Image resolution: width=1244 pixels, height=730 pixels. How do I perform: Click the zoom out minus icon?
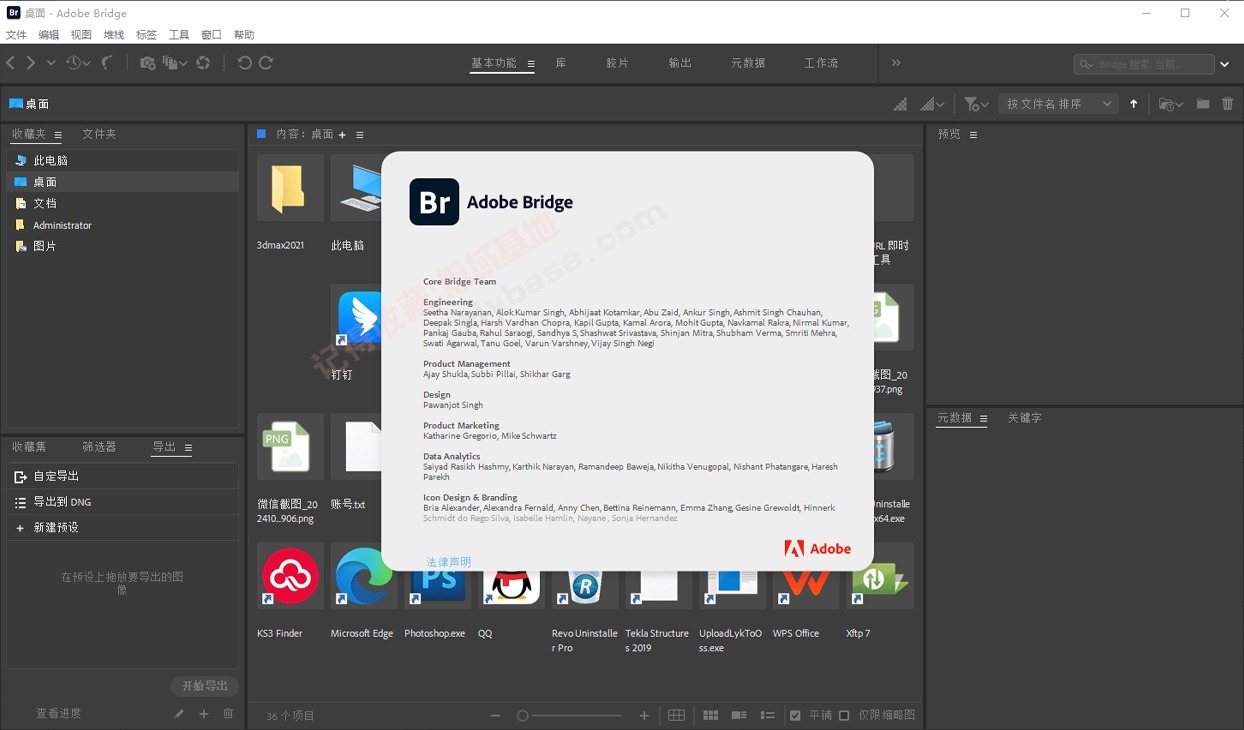495,715
